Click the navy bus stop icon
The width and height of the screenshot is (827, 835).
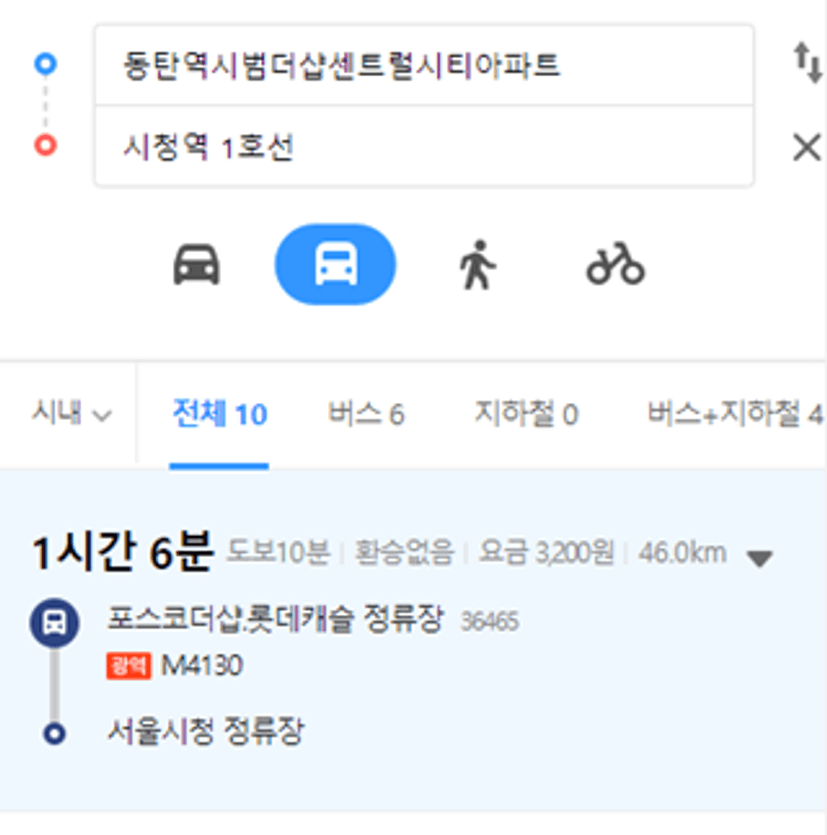pyautogui.click(x=54, y=623)
